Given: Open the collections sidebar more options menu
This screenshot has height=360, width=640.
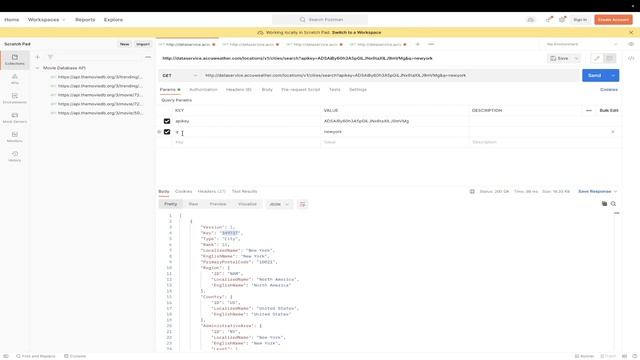Looking at the screenshot, I should coord(148,57).
